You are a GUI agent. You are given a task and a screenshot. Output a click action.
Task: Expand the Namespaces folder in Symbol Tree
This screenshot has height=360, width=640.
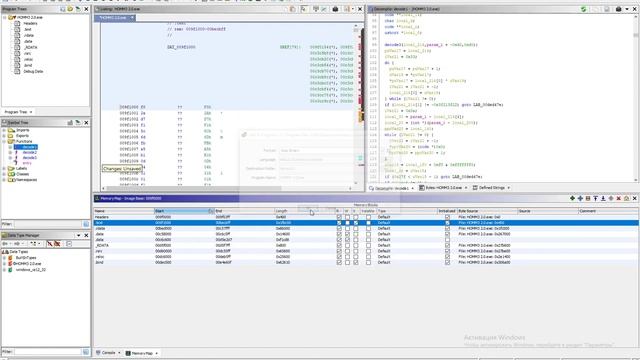click(4, 180)
